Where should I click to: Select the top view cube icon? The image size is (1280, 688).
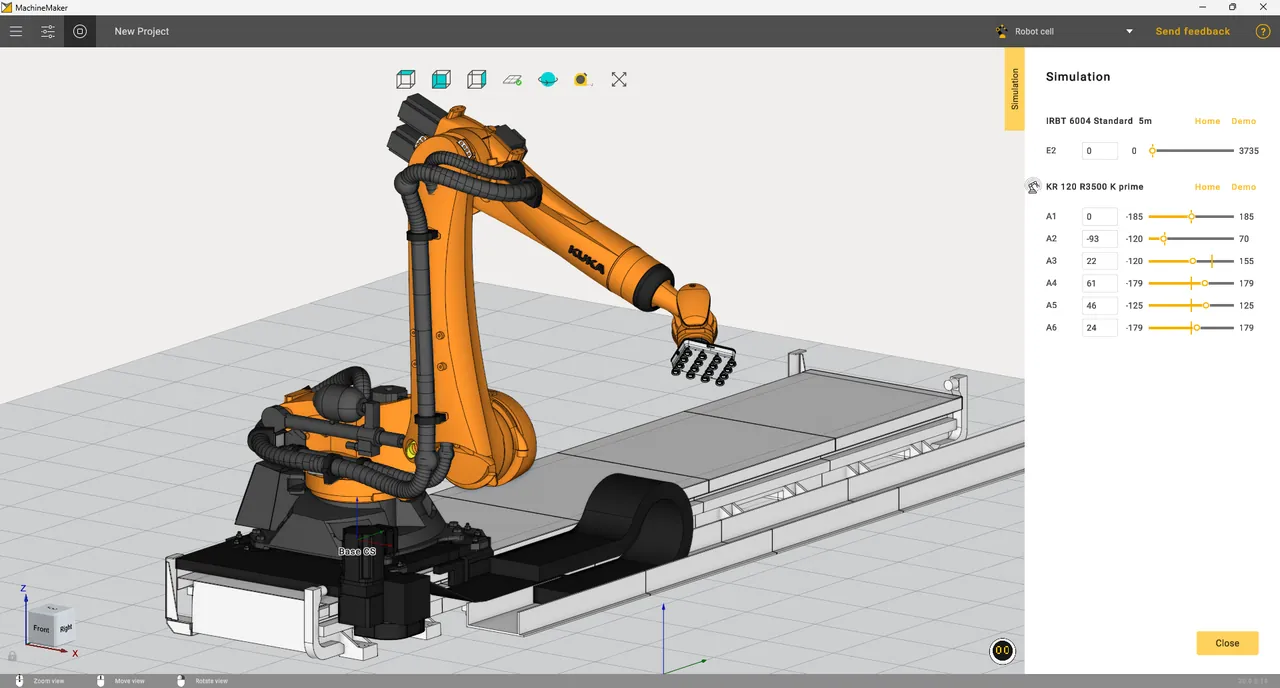coord(405,79)
